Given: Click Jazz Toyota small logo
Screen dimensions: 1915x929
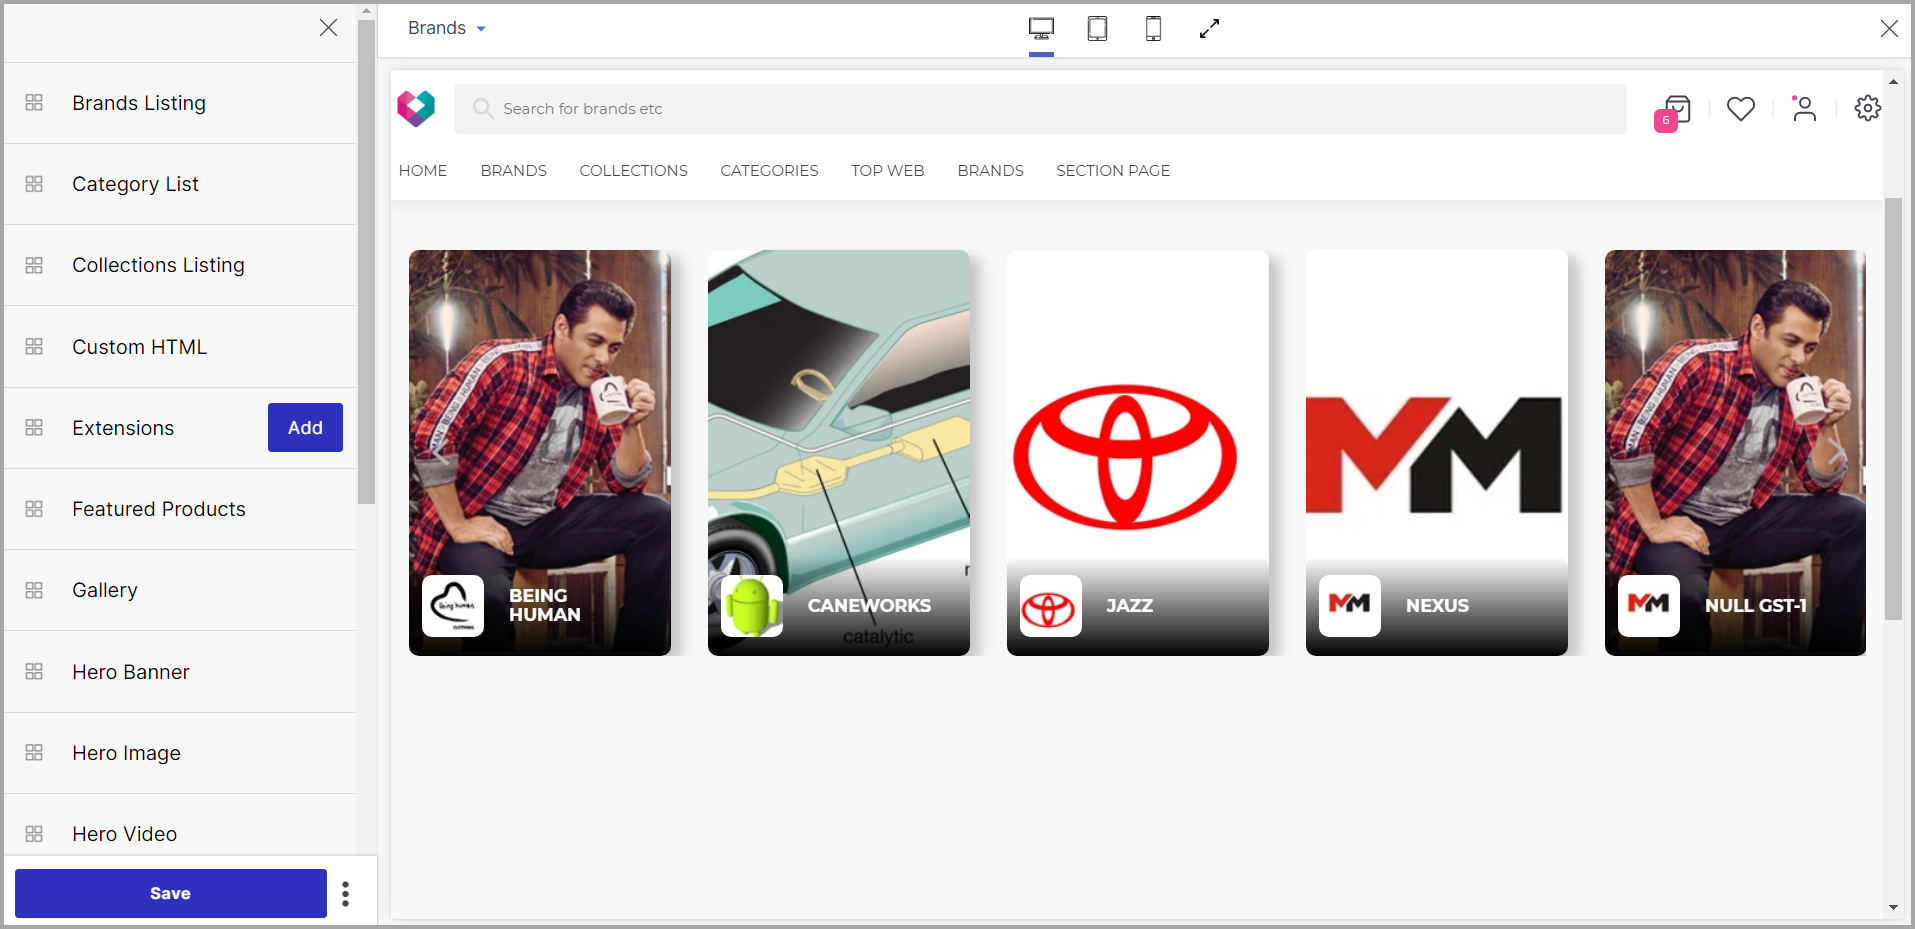Looking at the screenshot, I should 1051,606.
